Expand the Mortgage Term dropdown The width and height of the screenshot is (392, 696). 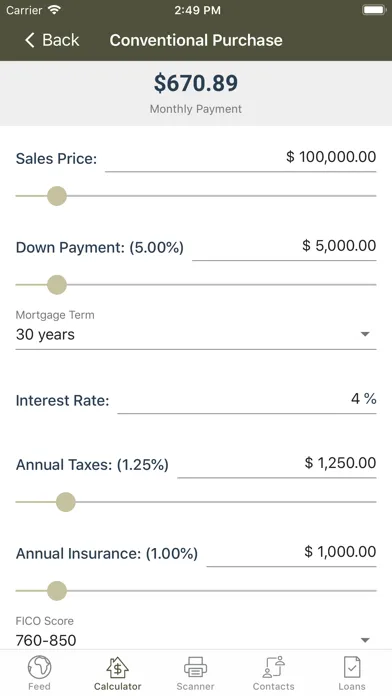[x=365, y=334]
